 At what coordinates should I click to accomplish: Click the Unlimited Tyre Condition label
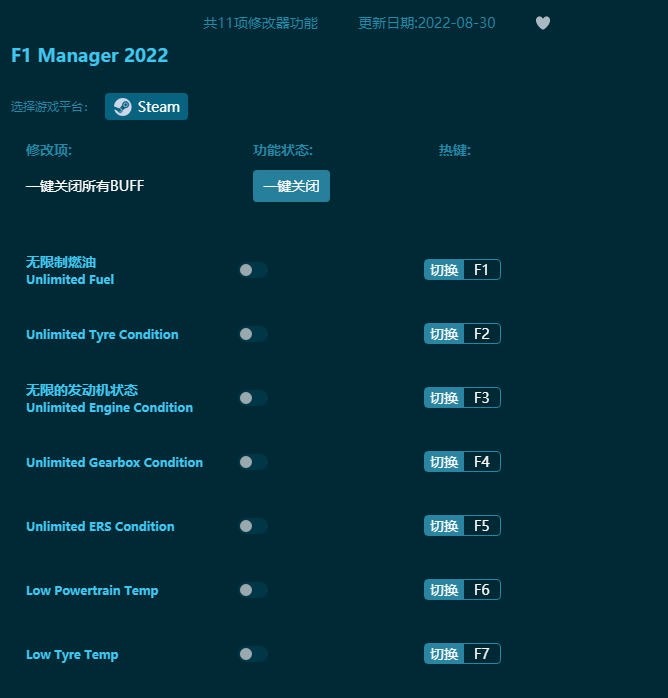pos(102,335)
